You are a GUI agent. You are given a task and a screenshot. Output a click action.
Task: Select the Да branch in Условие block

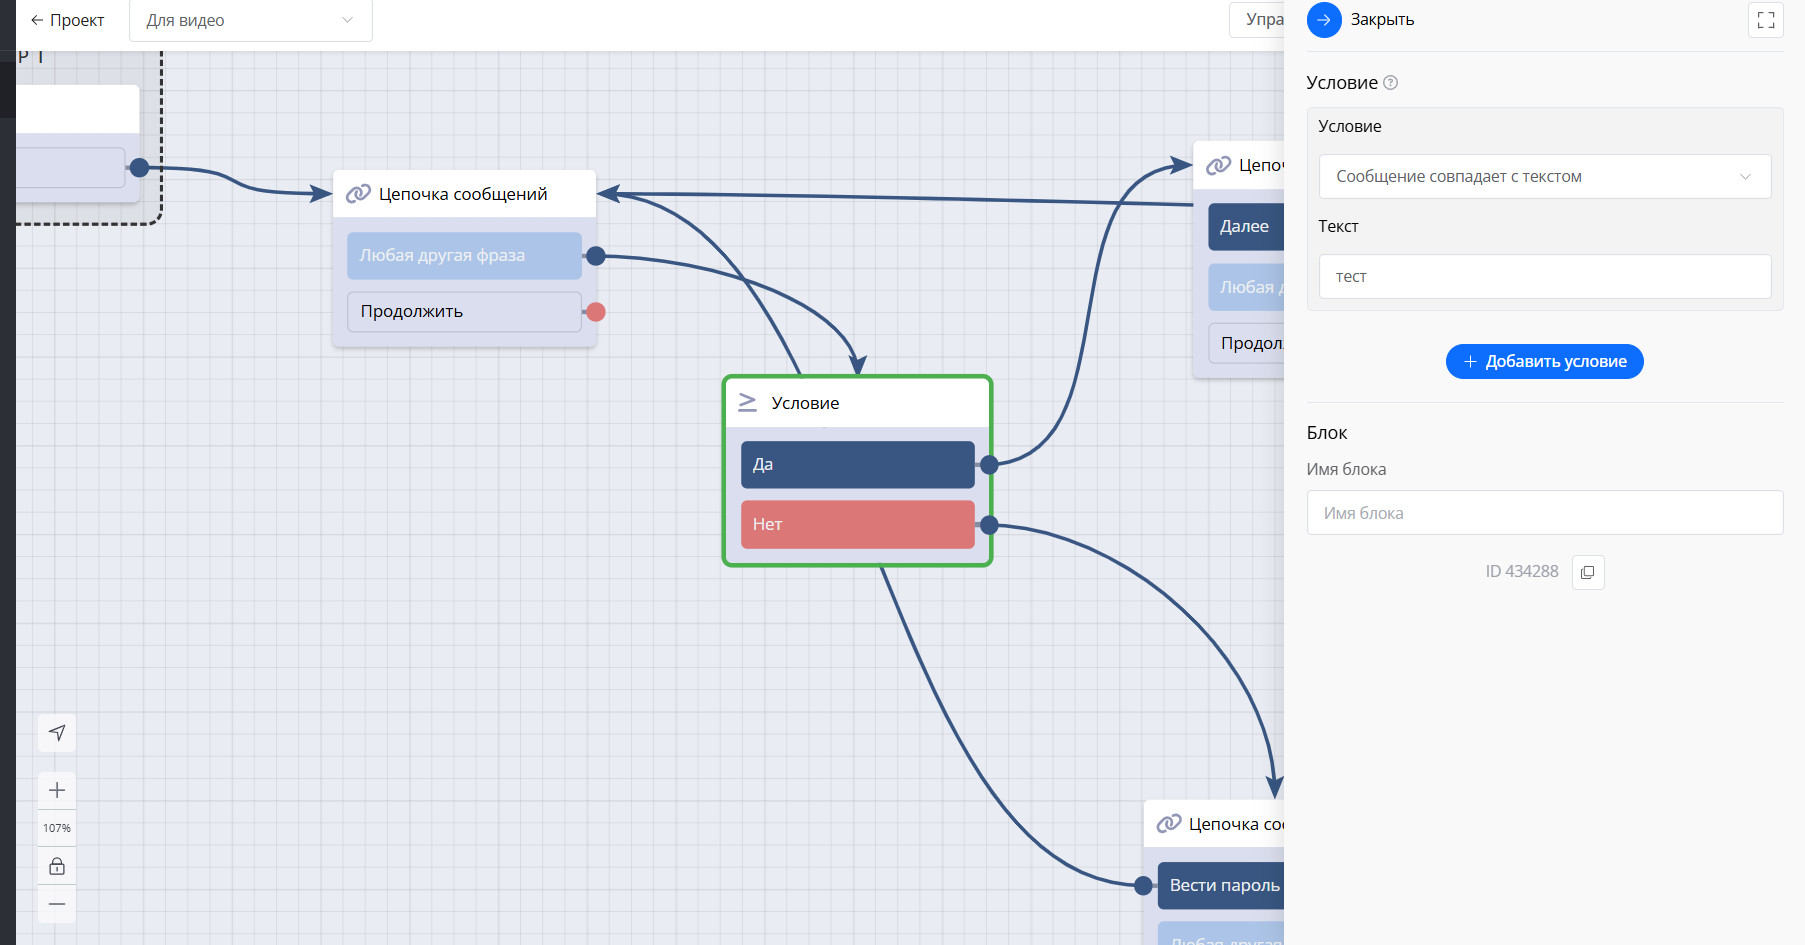857,465
